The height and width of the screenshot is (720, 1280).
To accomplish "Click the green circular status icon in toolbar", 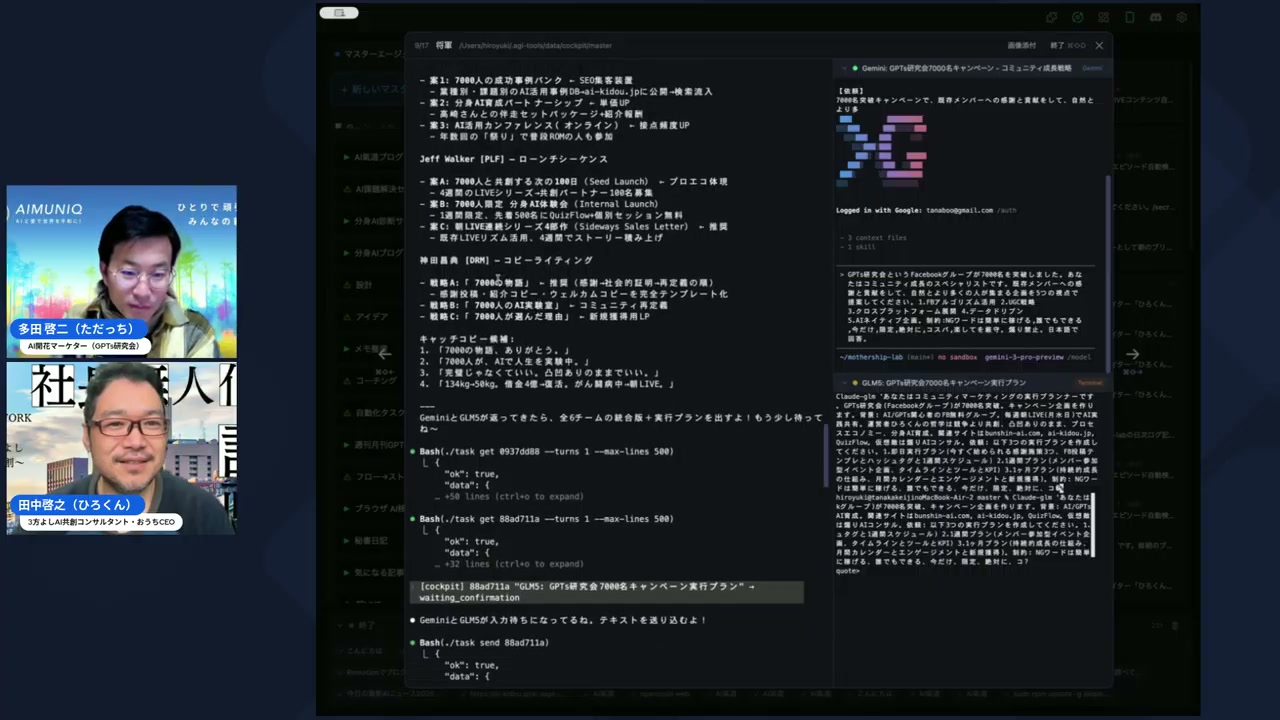I will pyautogui.click(x=1078, y=17).
